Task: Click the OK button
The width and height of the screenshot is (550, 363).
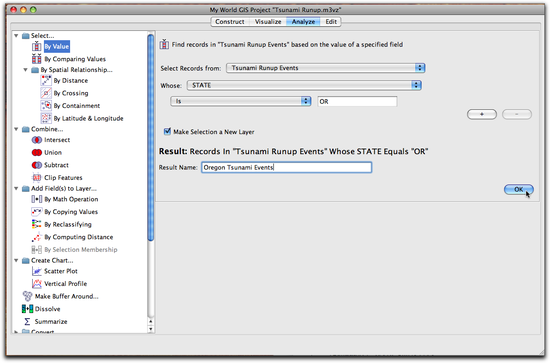Action: [x=519, y=189]
